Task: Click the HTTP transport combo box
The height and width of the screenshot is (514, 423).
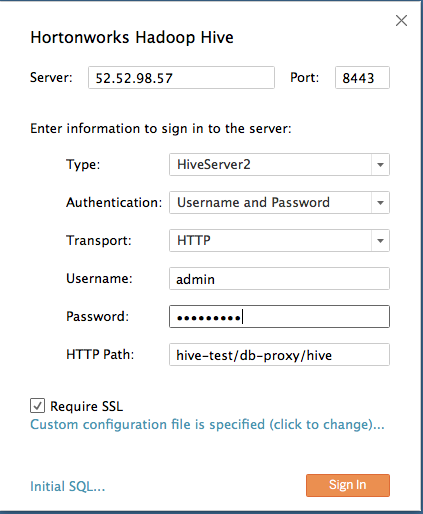Action: click(x=279, y=241)
